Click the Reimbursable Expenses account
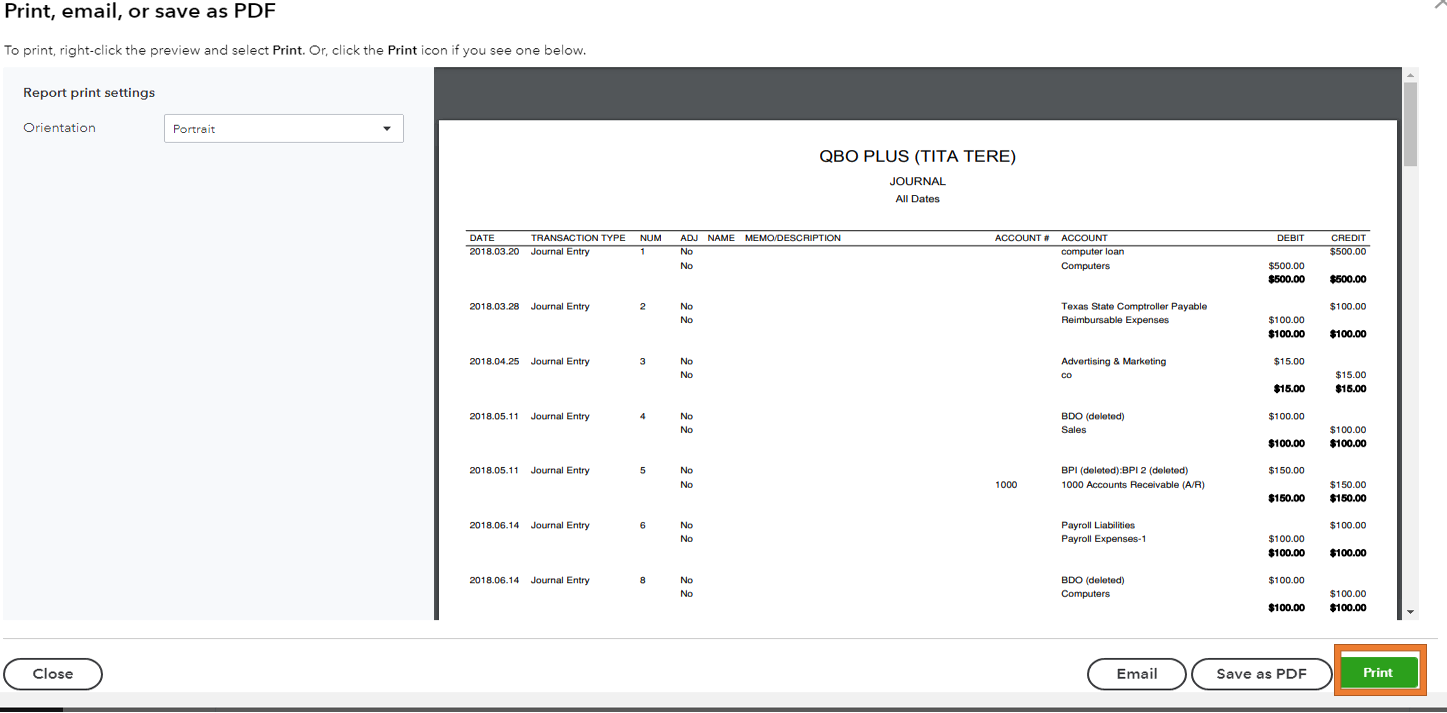 [1115, 320]
